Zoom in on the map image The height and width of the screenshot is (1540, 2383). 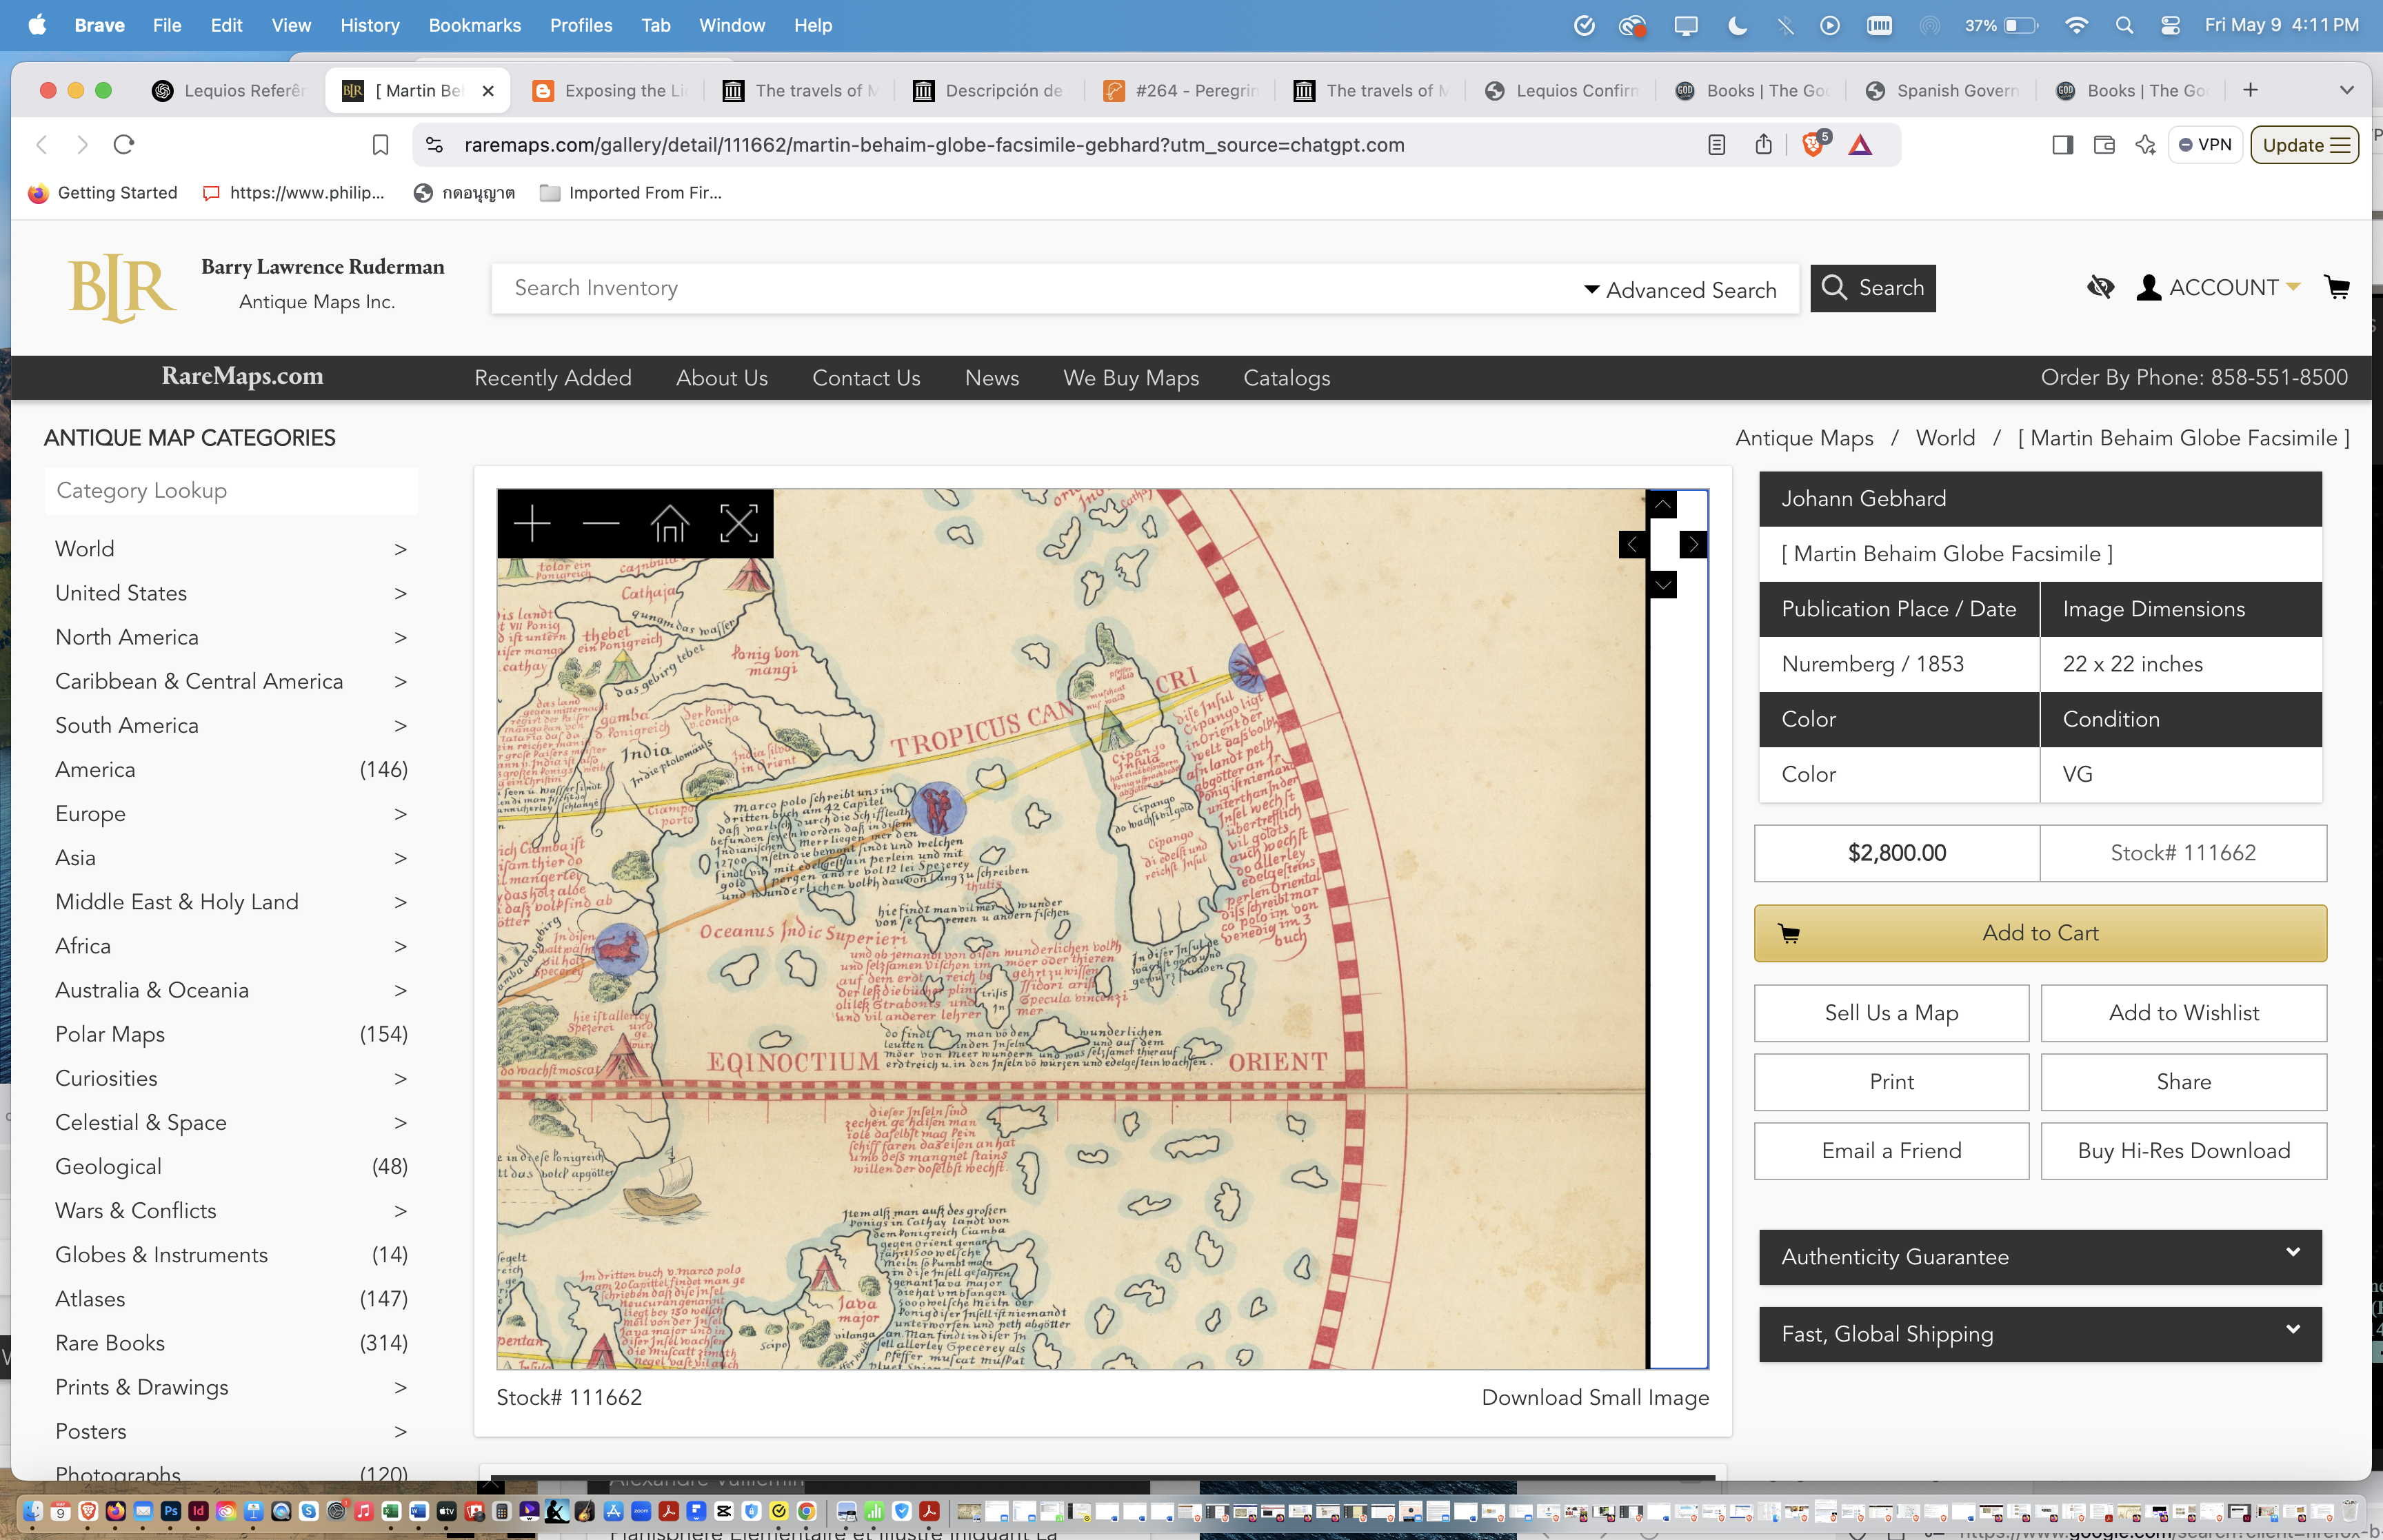[x=532, y=523]
